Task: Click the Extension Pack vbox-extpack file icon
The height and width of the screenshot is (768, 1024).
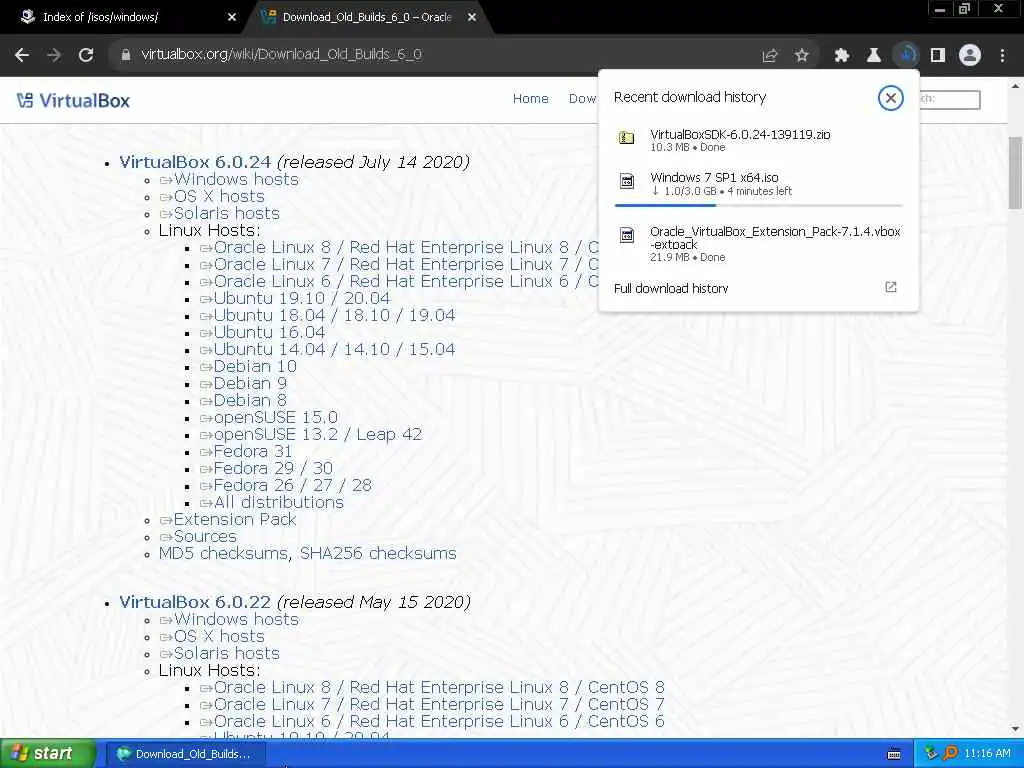Action: pyautogui.click(x=626, y=235)
